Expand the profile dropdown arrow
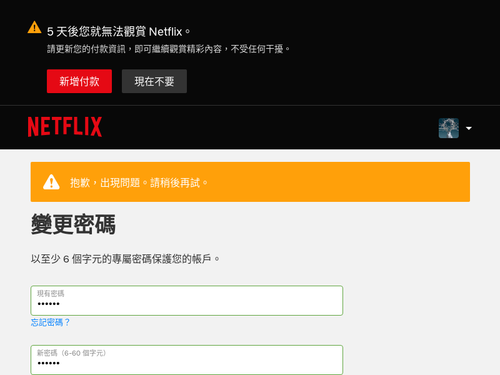This screenshot has width=500, height=375. [469, 128]
